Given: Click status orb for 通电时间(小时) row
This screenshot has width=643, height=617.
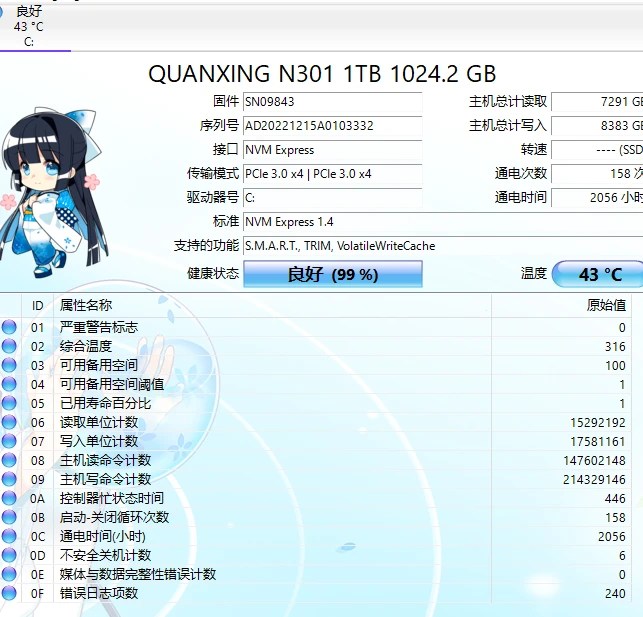Looking at the screenshot, I should click(9, 536).
